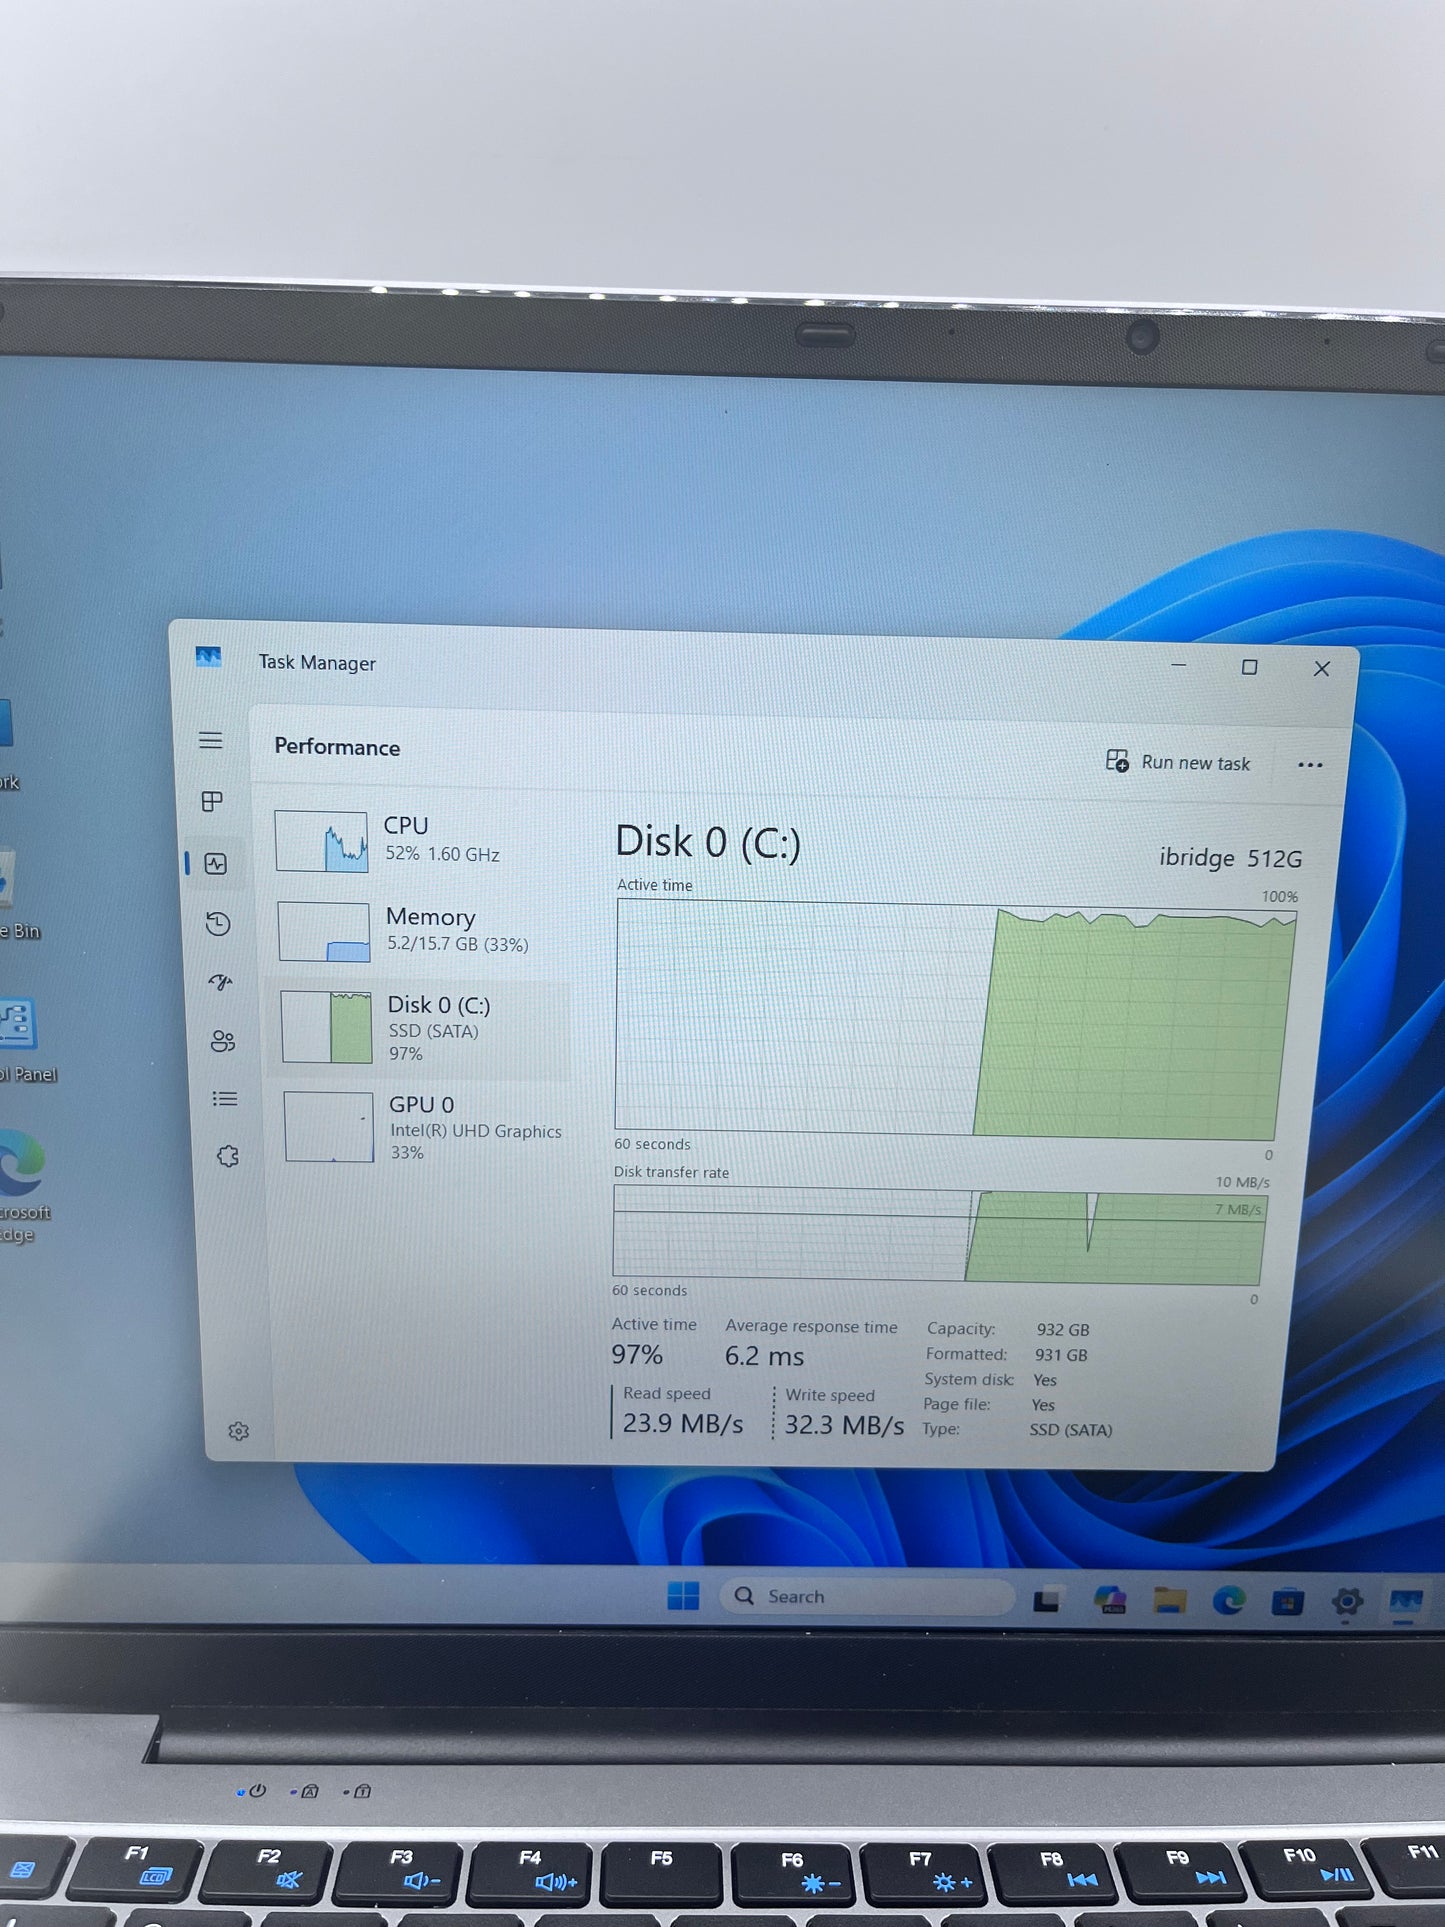
Task: Open the Users page icon in sidebar
Action: point(223,1042)
